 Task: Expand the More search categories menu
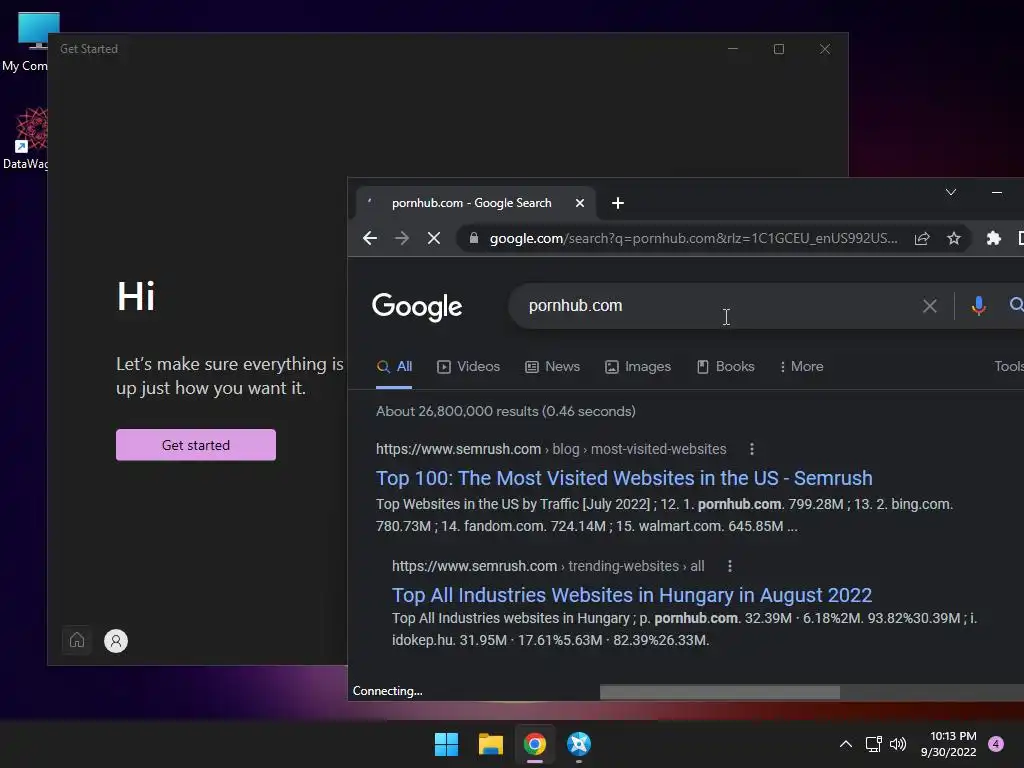[x=801, y=367]
